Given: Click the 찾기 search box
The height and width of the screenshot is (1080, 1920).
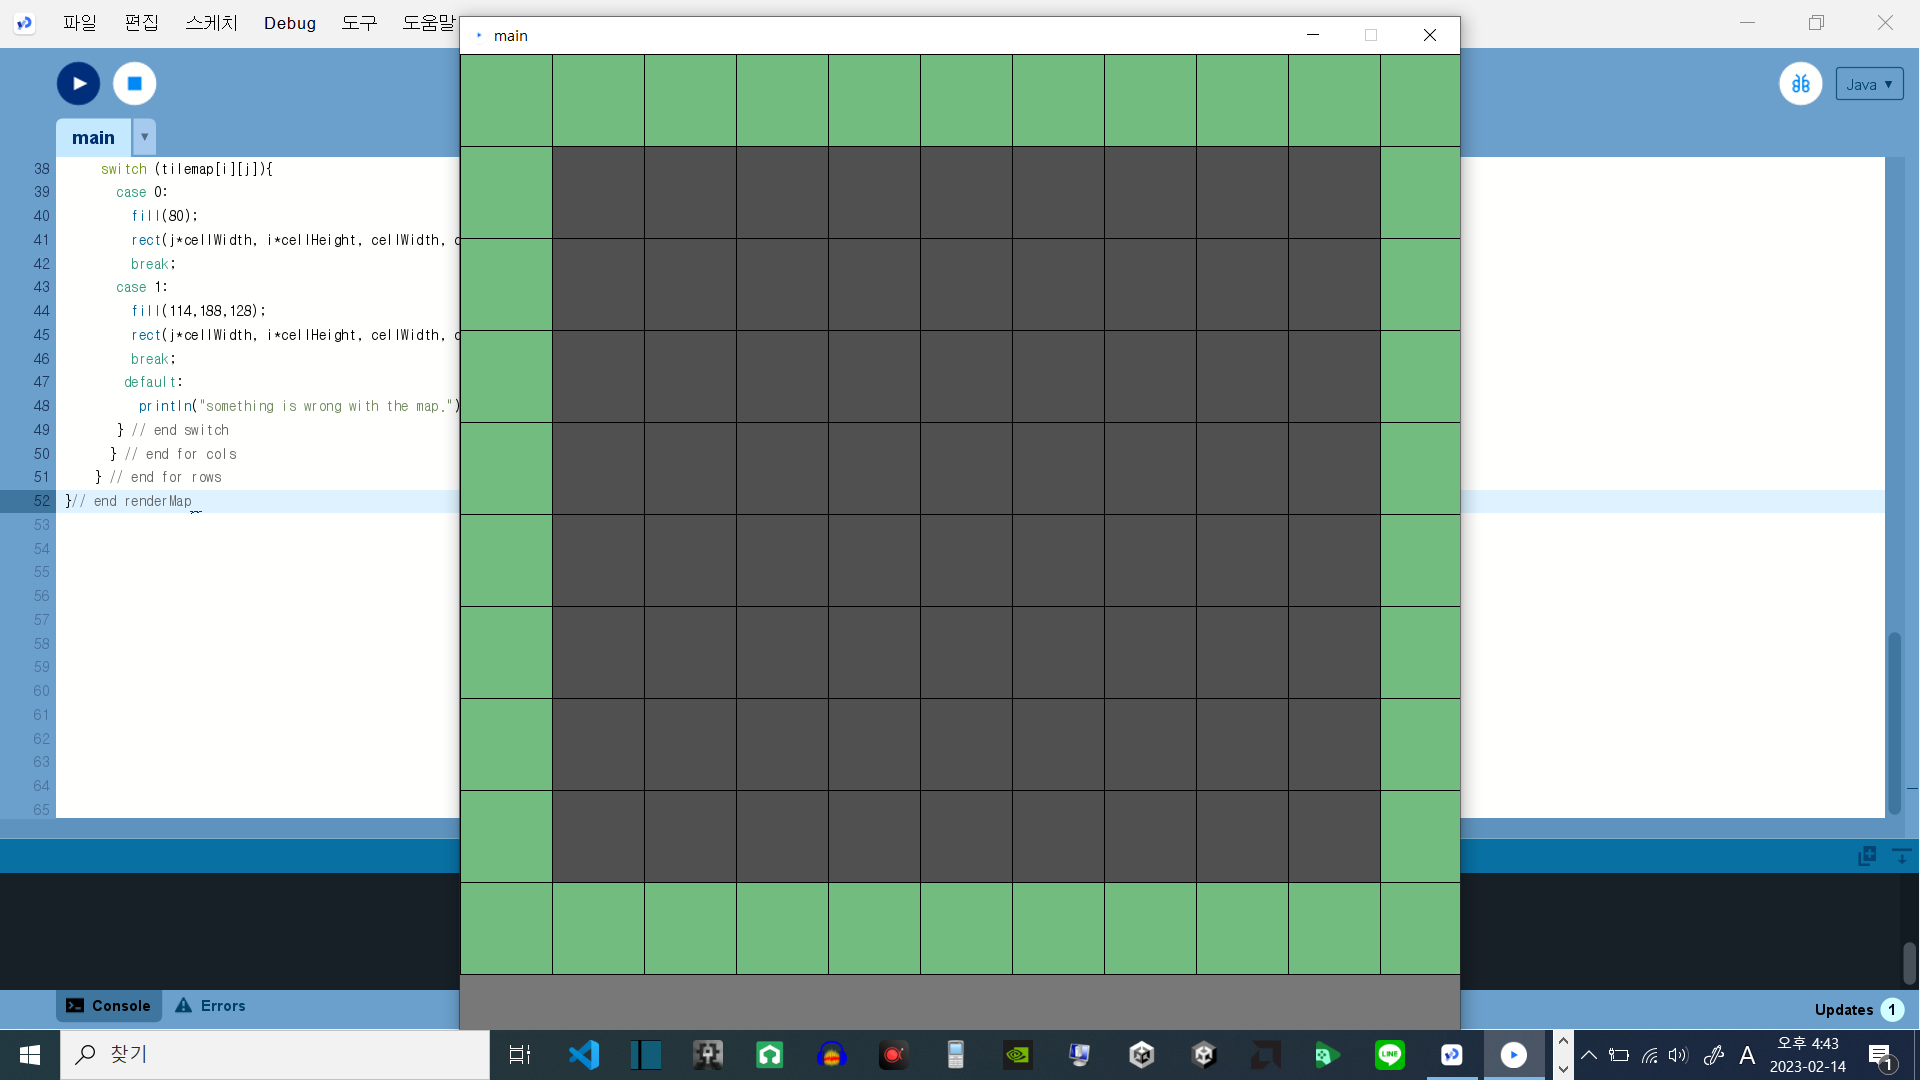Looking at the screenshot, I should [275, 1055].
